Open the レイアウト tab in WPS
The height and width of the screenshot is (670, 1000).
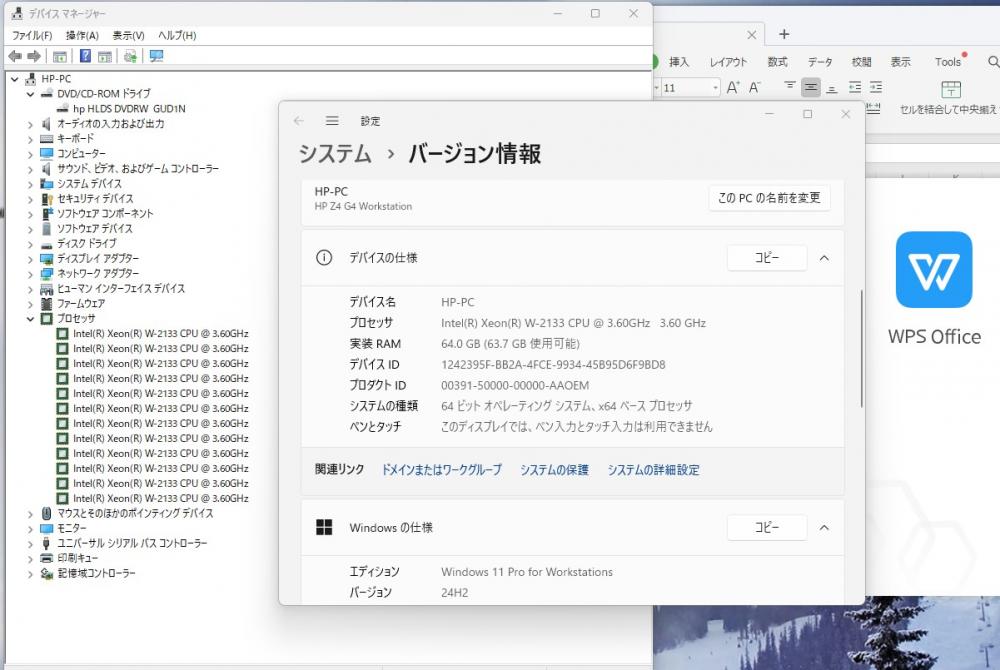[x=728, y=62]
